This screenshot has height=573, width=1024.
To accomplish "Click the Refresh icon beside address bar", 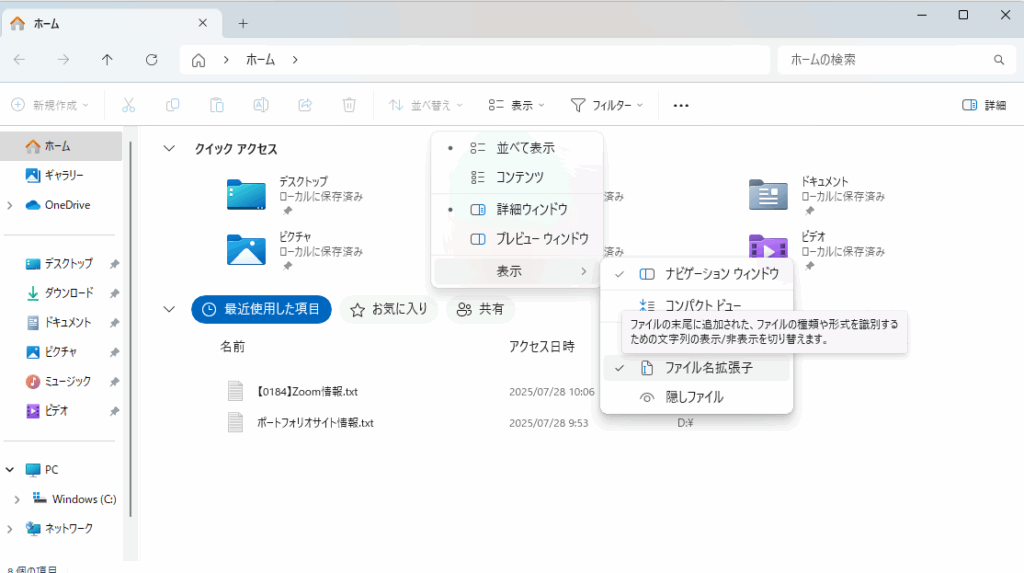I will coord(152,60).
